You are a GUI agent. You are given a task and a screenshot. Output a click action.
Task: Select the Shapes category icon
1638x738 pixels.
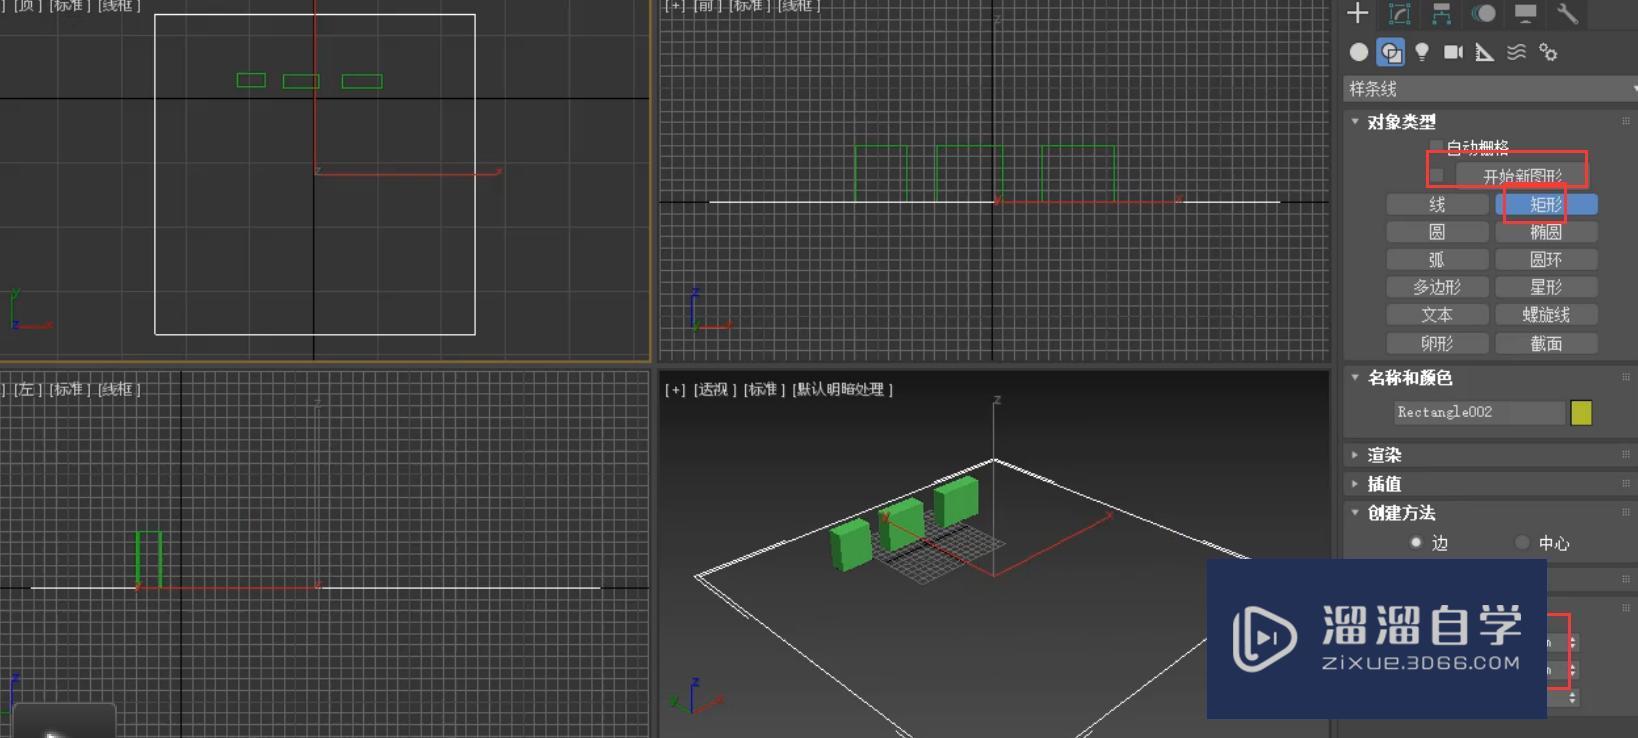click(x=1390, y=52)
